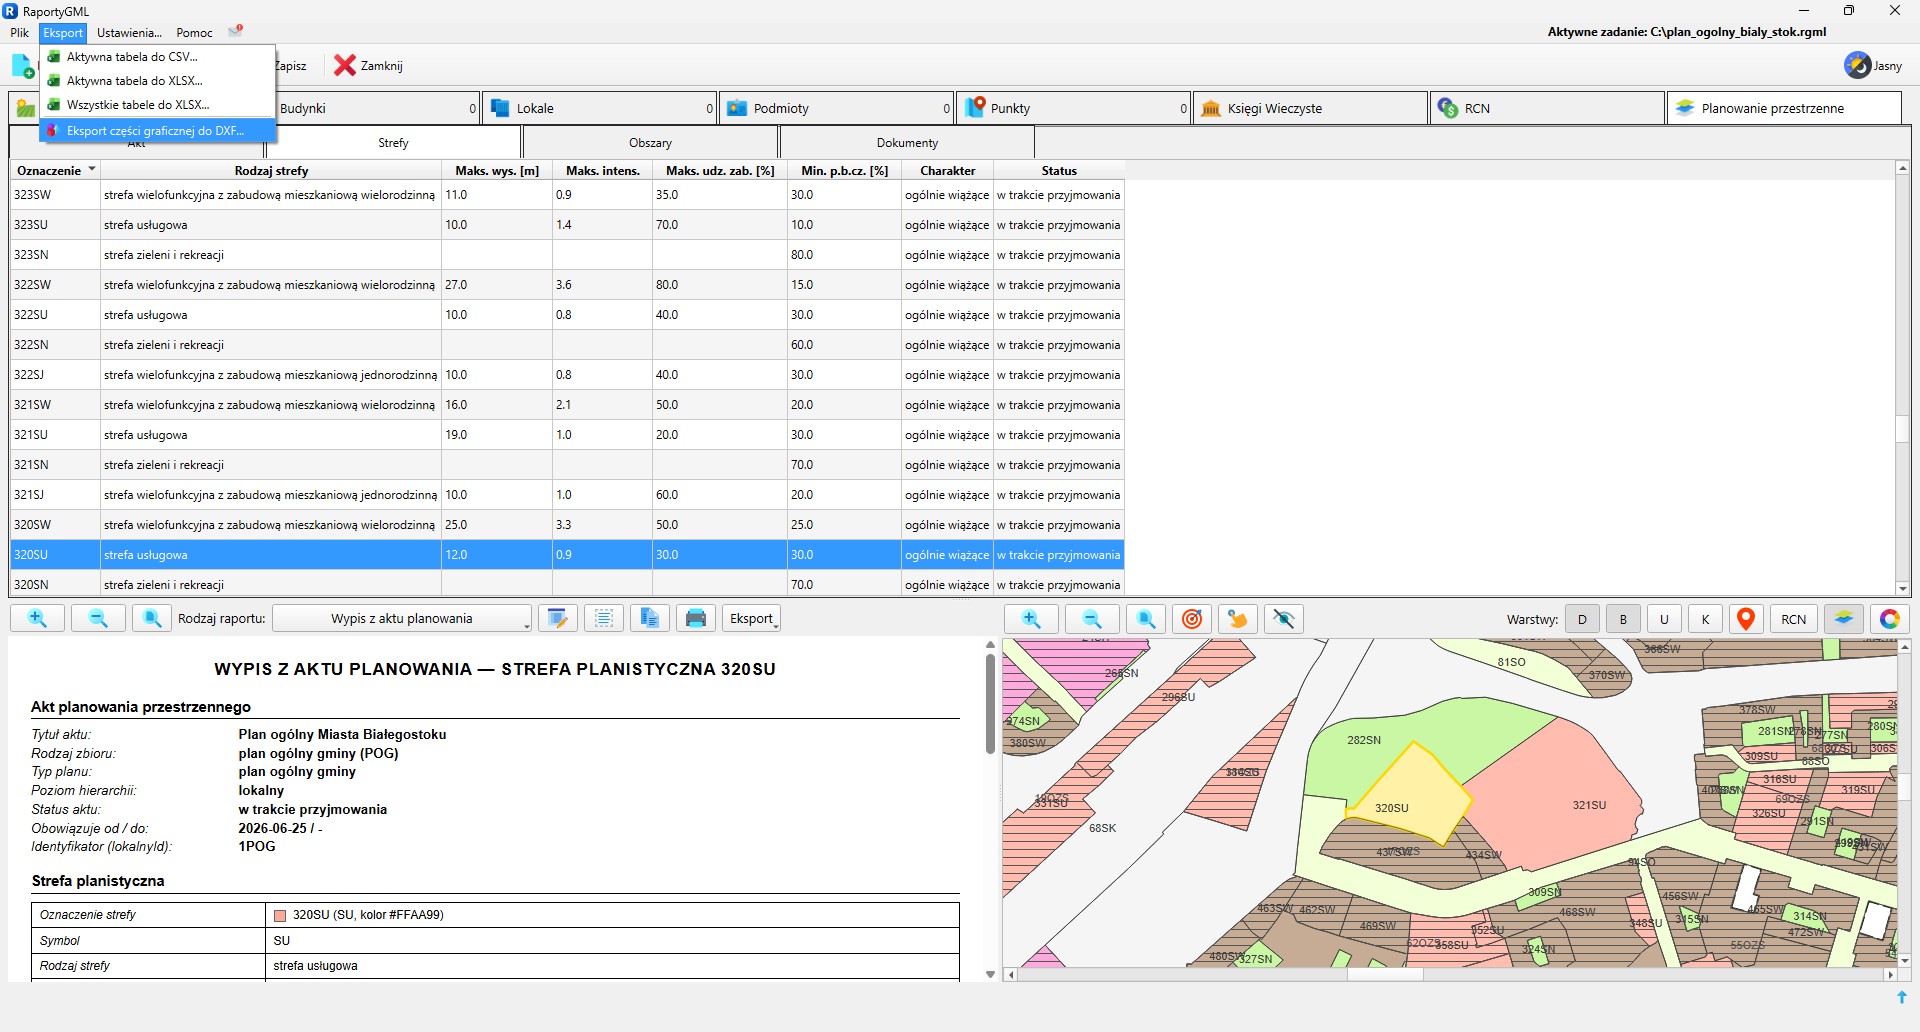Open the Podmioty section
This screenshot has height=1032, width=1920.
pos(837,108)
